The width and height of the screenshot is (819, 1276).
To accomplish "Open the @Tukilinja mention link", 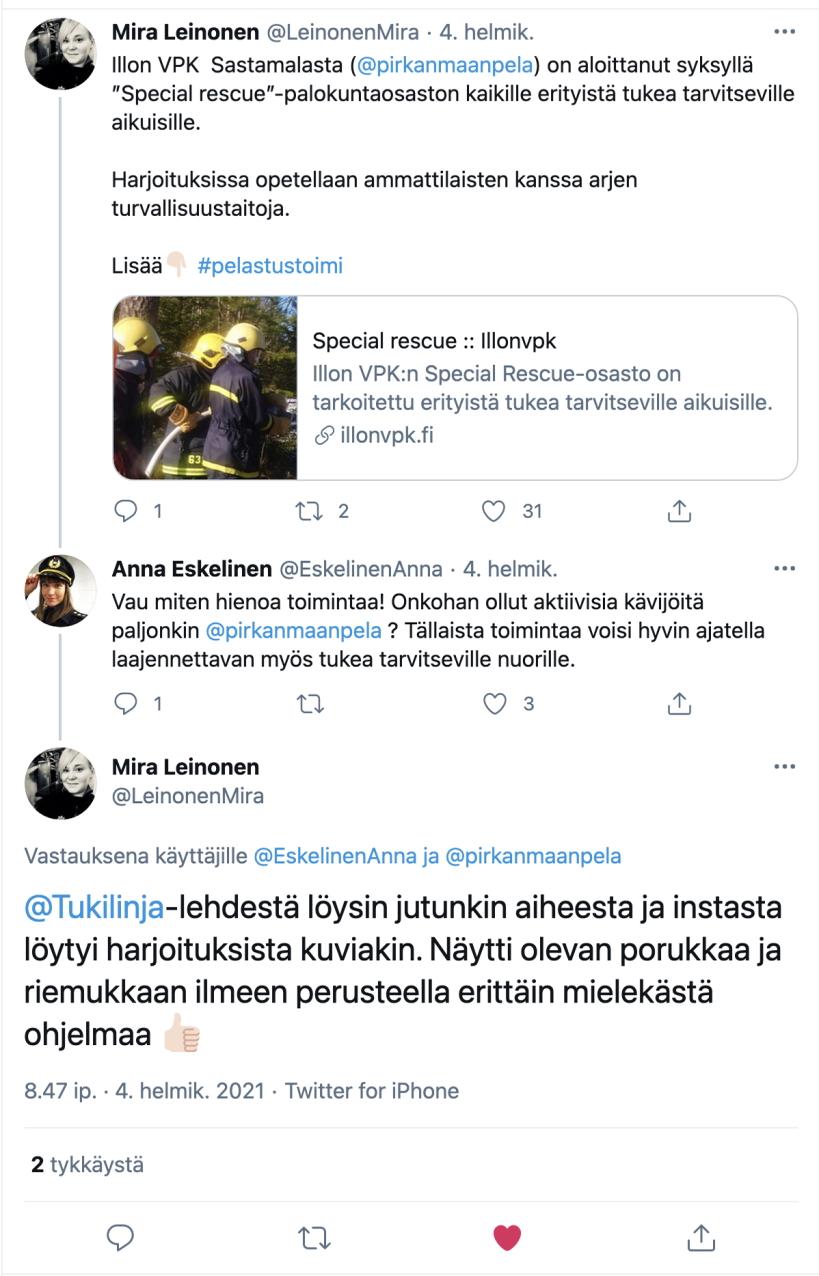I will point(94,909).
